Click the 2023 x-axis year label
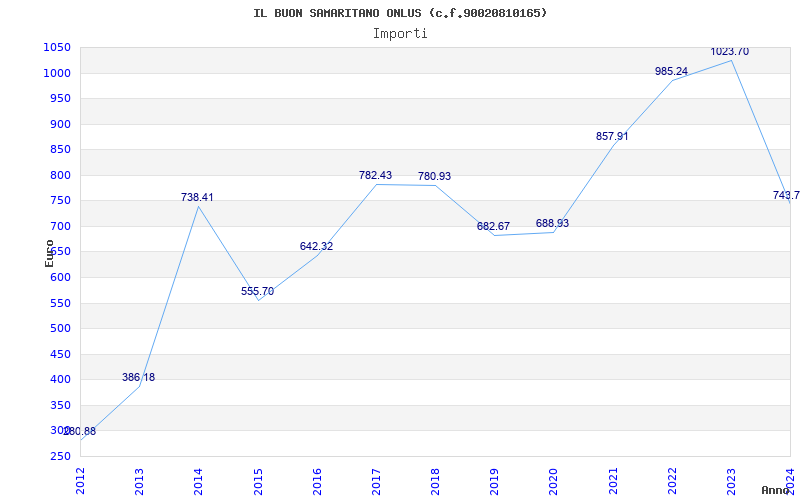This screenshot has height=500, width=800. coord(731,481)
